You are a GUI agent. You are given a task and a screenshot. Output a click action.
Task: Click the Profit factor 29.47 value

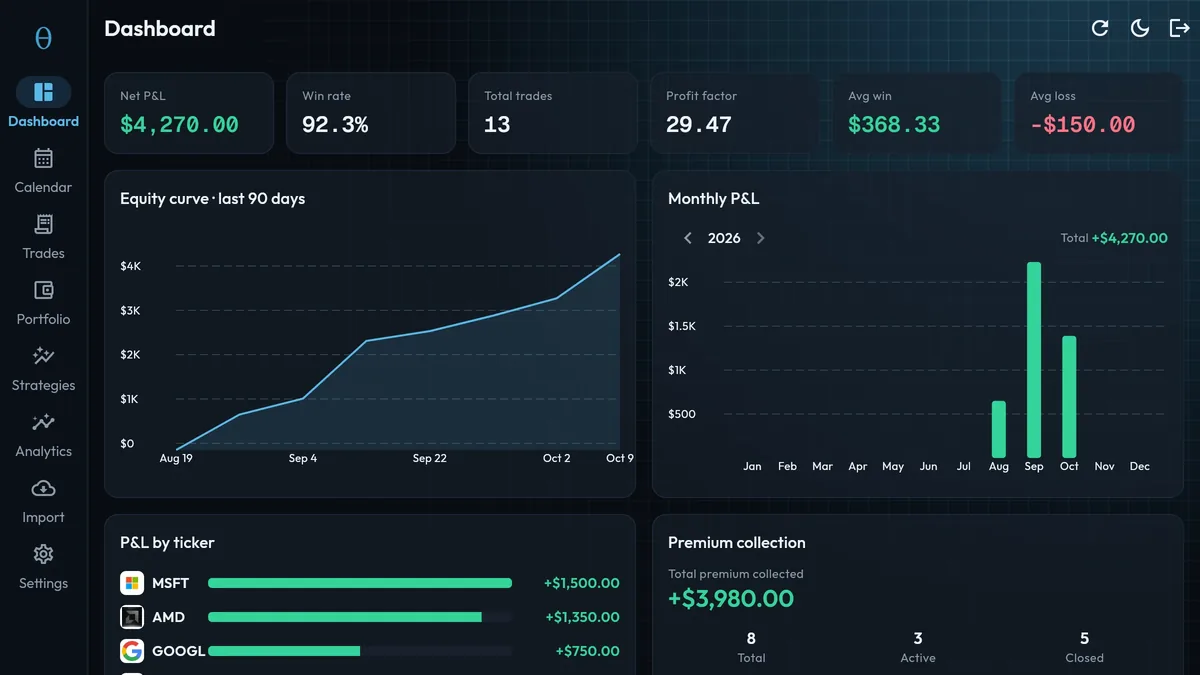[699, 125]
